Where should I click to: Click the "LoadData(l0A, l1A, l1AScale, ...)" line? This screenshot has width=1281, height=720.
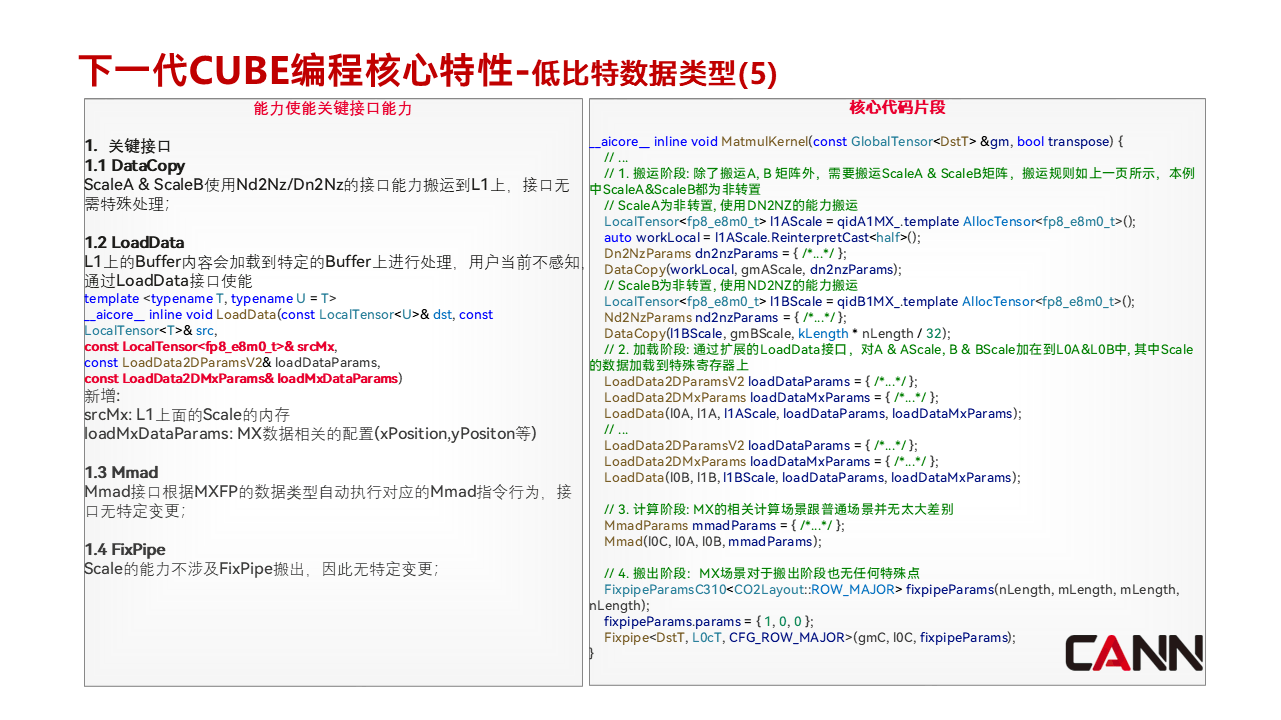(x=813, y=413)
